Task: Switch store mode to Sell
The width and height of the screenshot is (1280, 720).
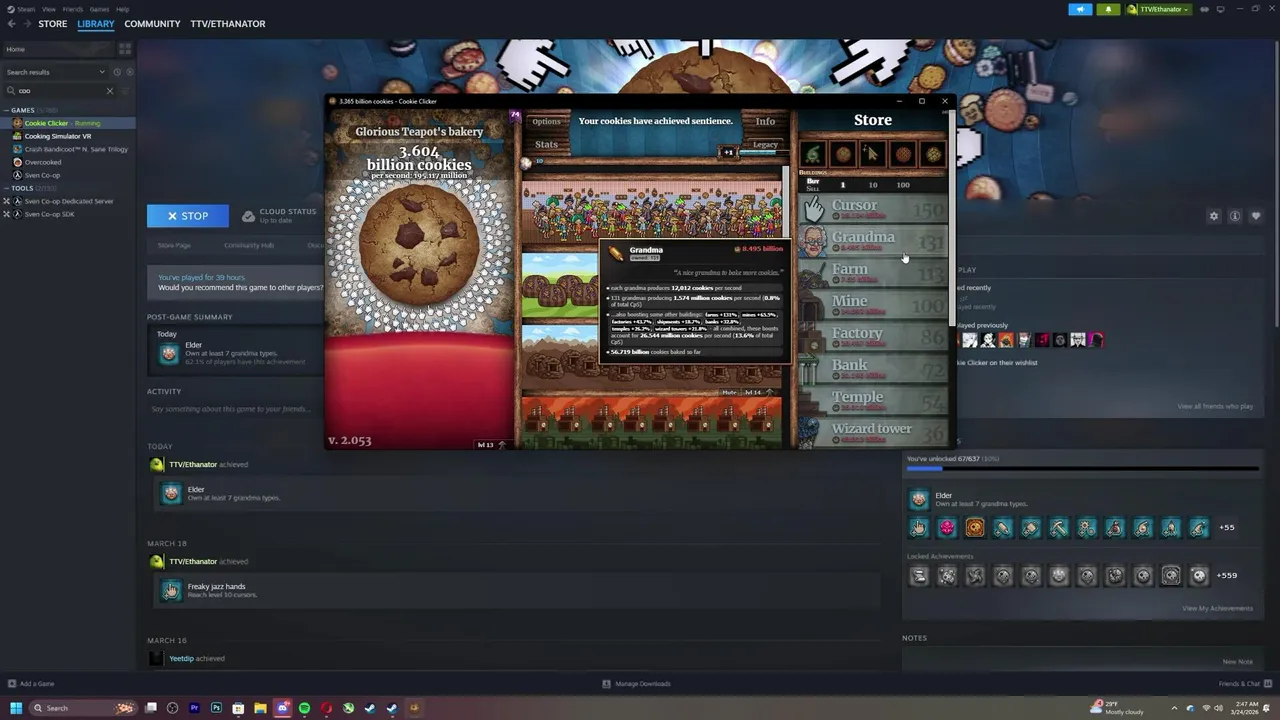Action: click(x=812, y=188)
